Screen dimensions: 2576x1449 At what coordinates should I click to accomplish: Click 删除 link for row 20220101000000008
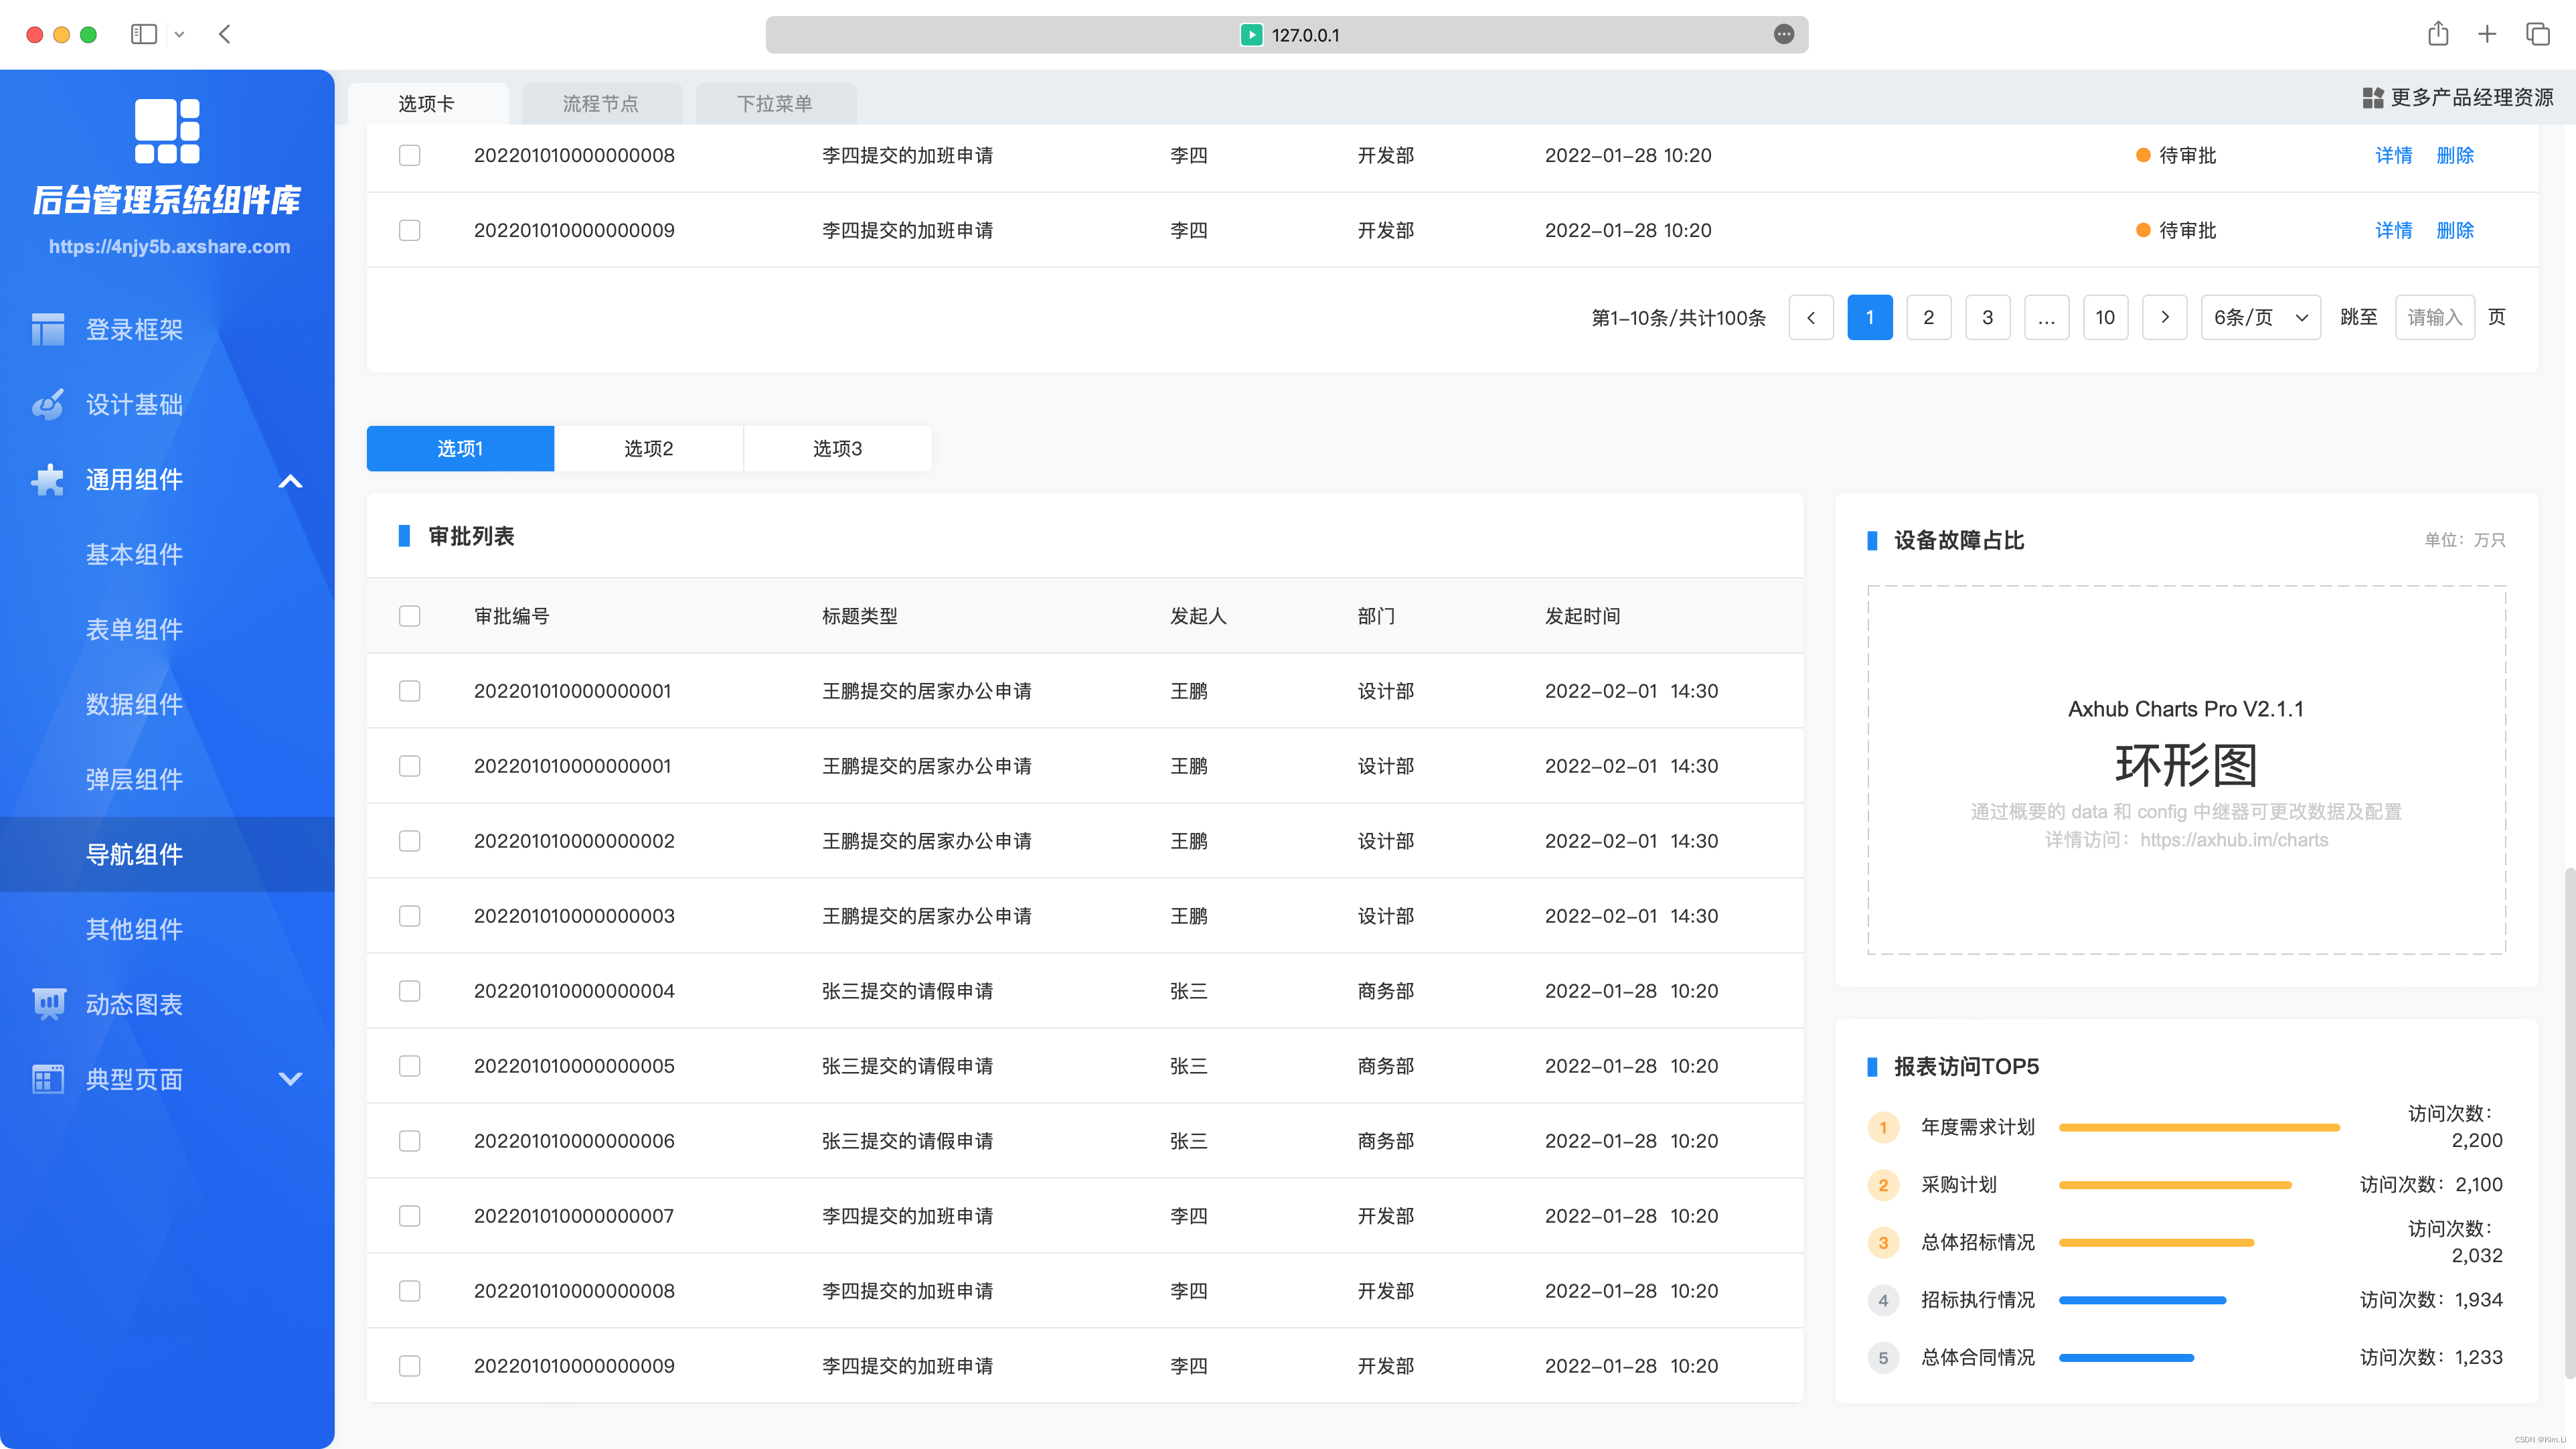point(2455,155)
